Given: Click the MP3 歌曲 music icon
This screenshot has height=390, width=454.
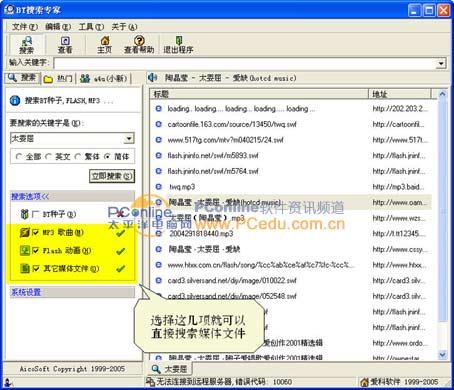Looking at the screenshot, I should coord(25,232).
